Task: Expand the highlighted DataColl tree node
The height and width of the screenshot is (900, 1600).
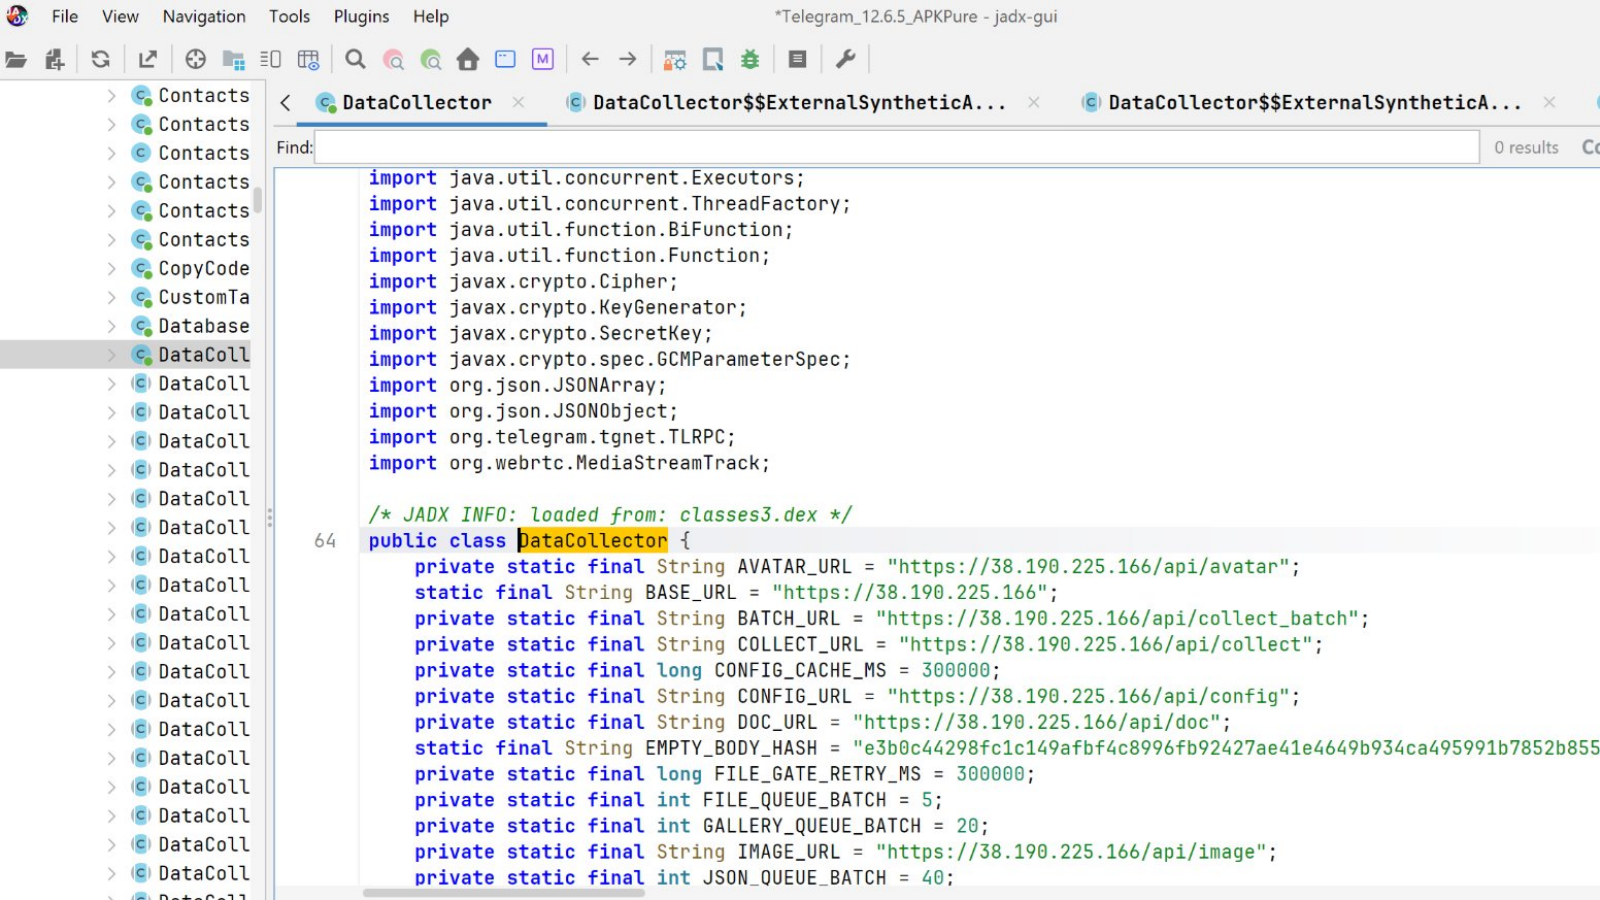Action: [112, 355]
